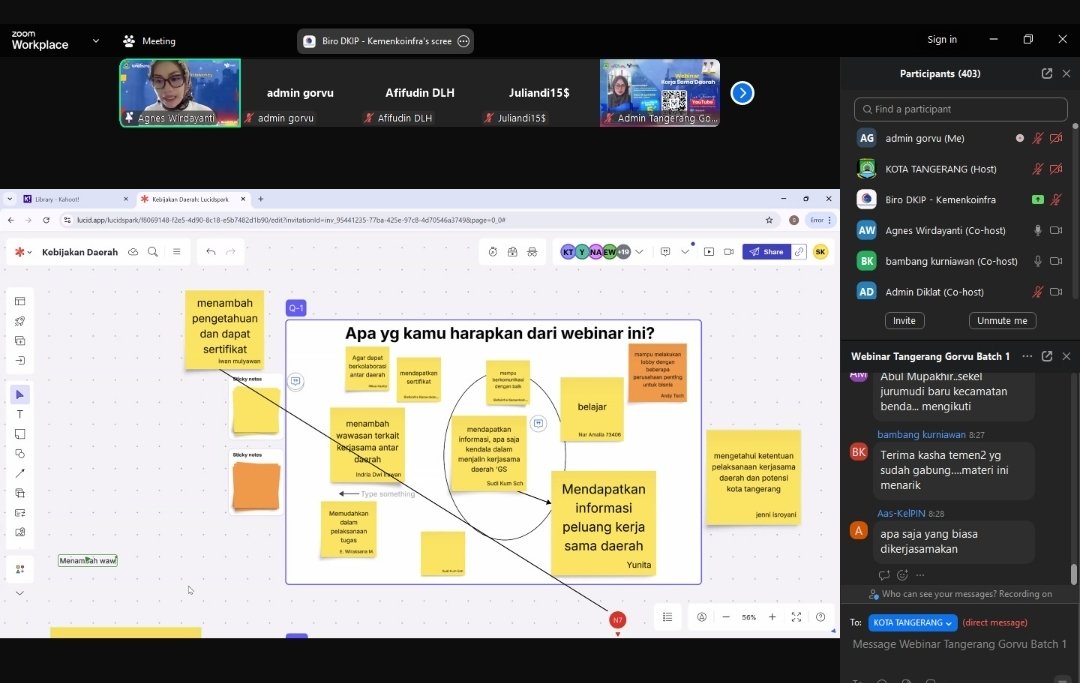Screen dimensions: 1080x683
Task: Open the KOTA TANGERANG recipient dropdown
Action: [x=913, y=622]
